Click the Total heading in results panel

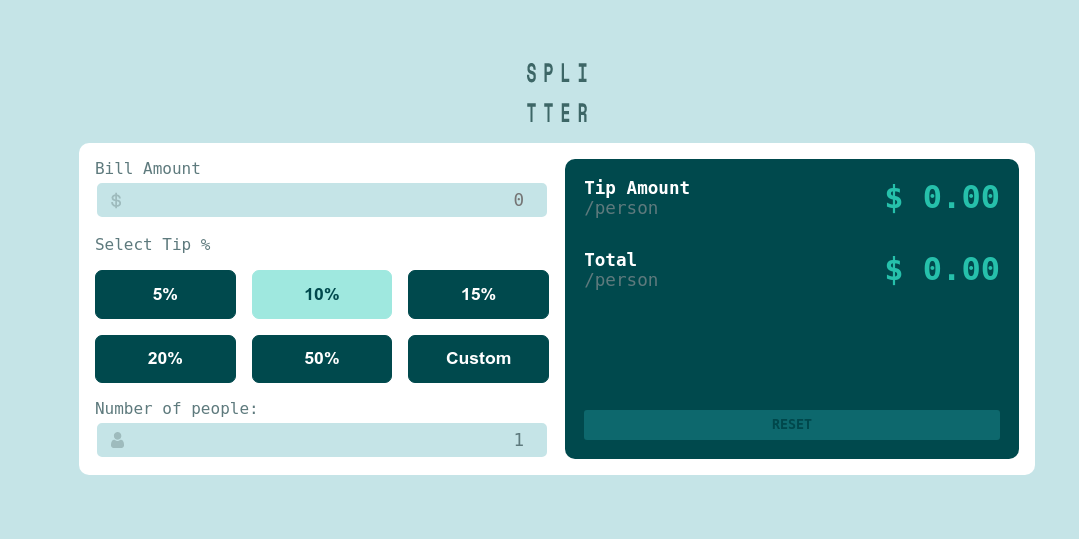(610, 260)
